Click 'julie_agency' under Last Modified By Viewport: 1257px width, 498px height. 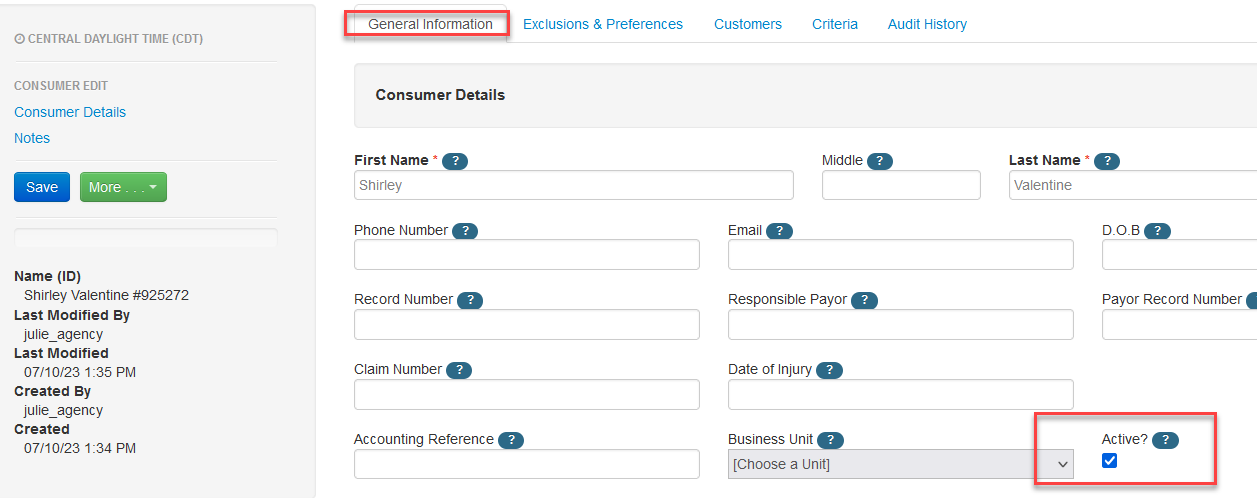[63, 334]
